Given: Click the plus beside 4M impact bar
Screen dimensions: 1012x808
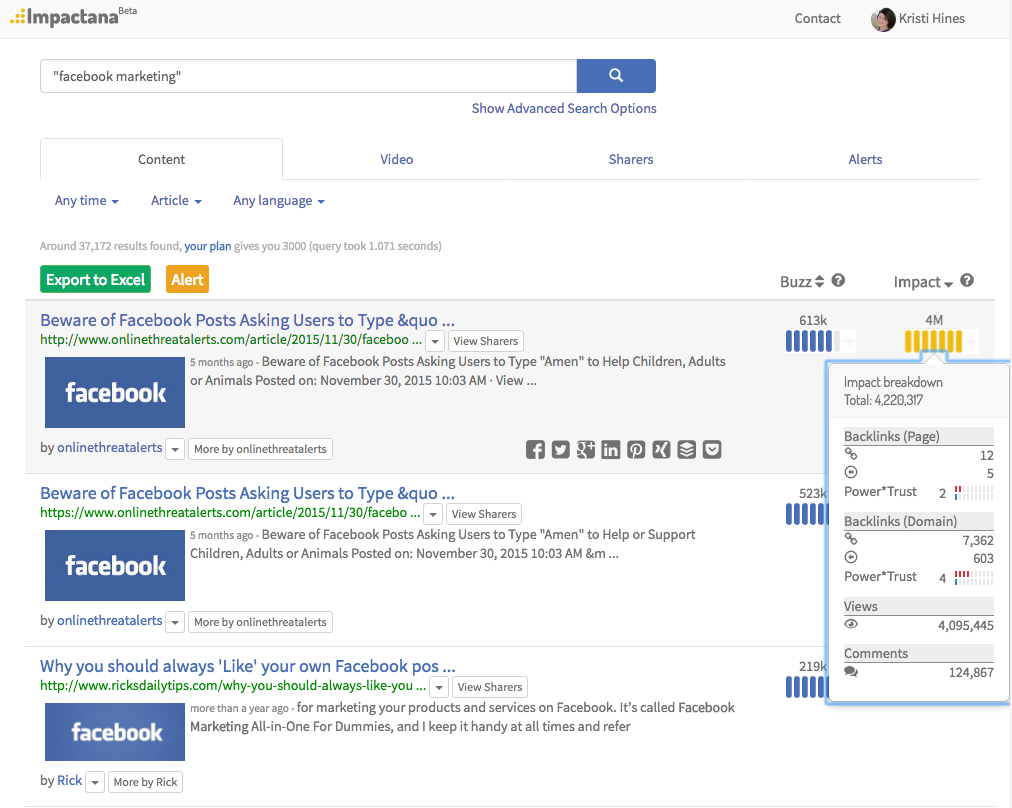Looking at the screenshot, I should 970,341.
